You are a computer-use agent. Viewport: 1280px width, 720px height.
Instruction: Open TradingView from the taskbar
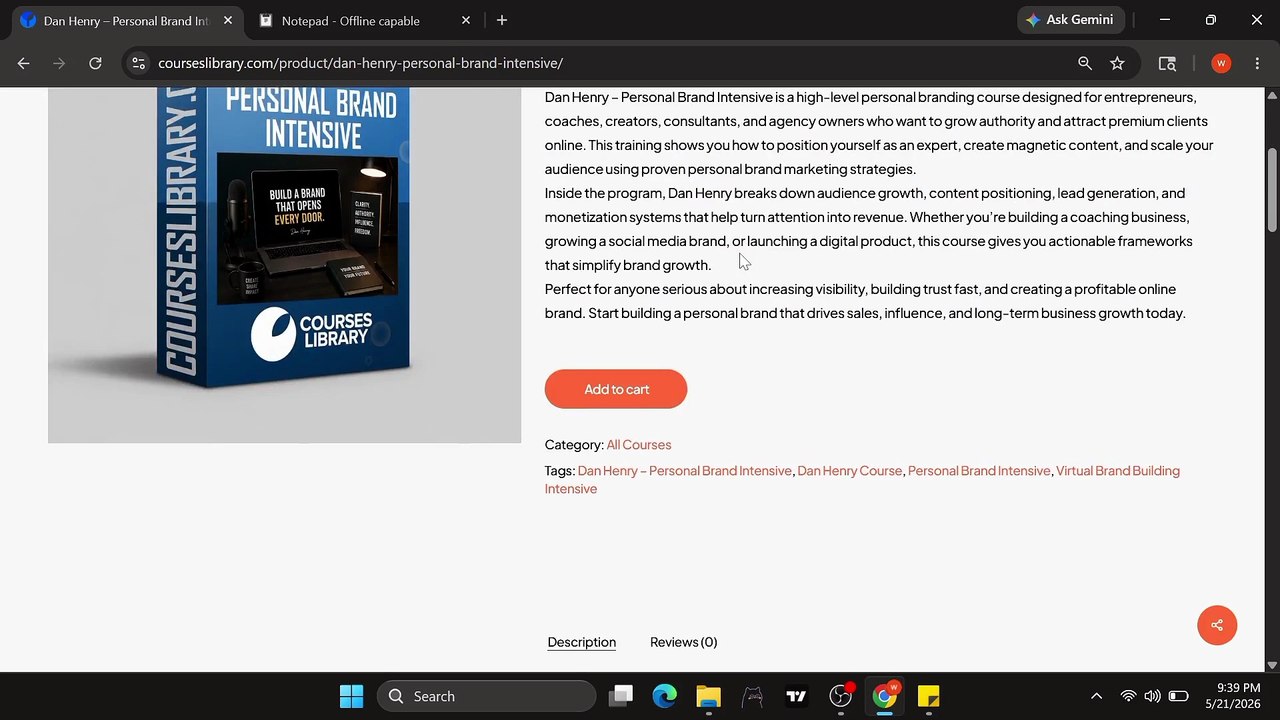(x=797, y=696)
